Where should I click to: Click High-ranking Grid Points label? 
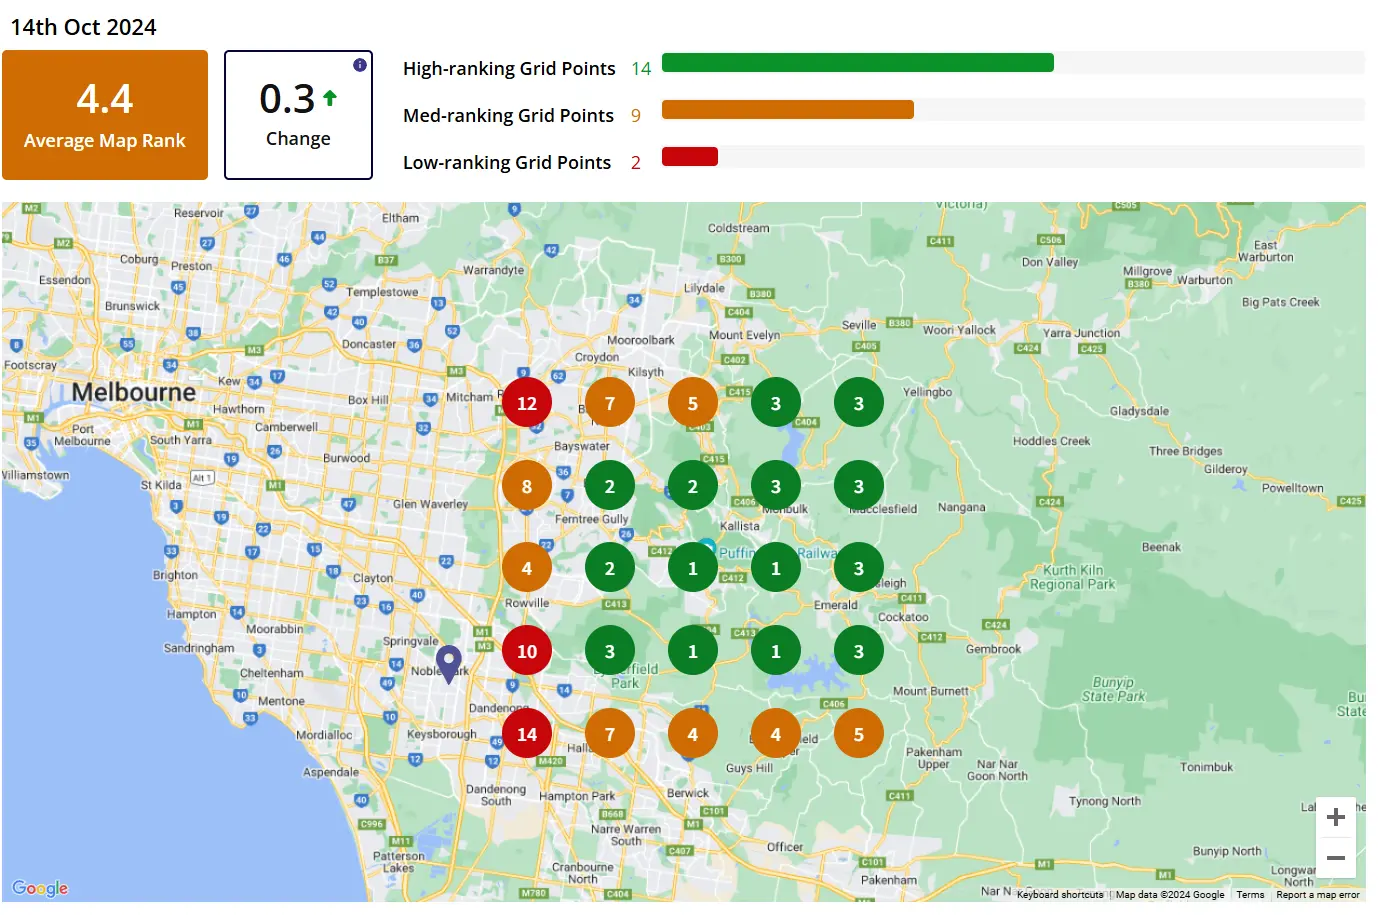509,68
